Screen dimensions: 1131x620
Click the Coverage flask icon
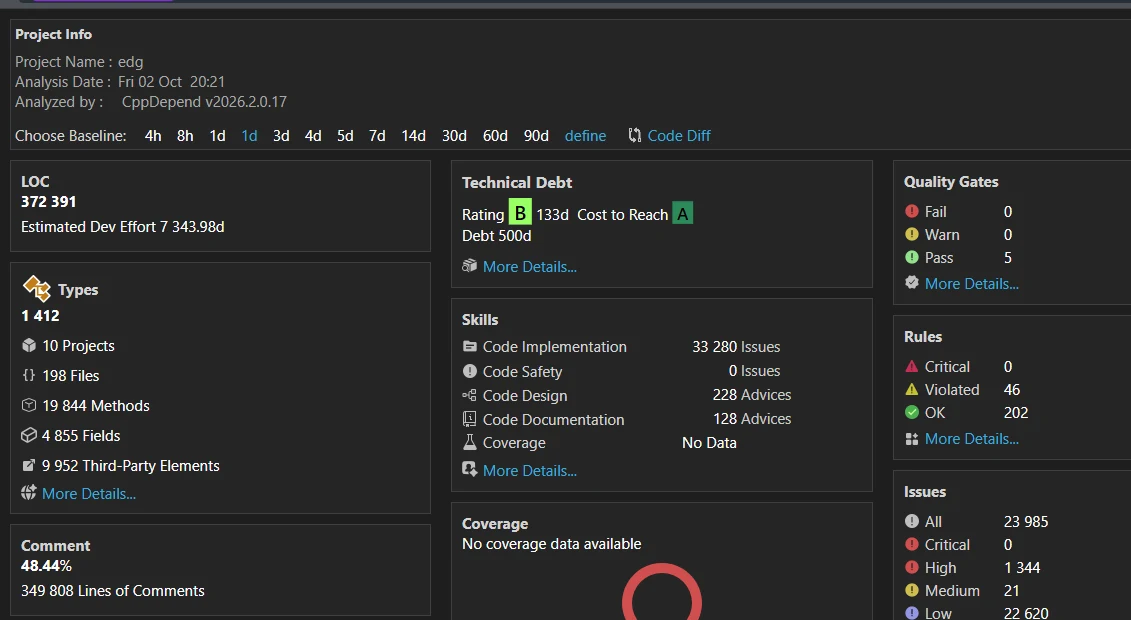pos(470,442)
